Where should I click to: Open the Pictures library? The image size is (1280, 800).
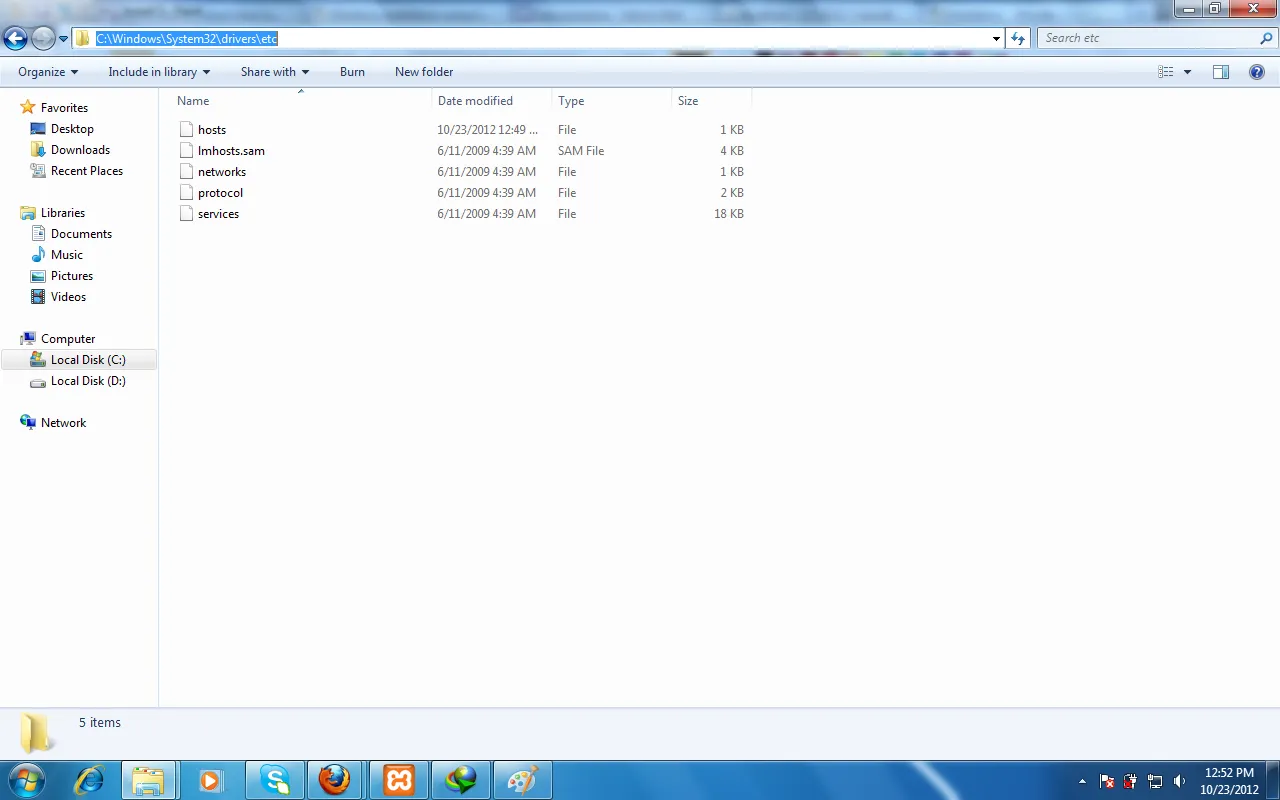click(72, 276)
